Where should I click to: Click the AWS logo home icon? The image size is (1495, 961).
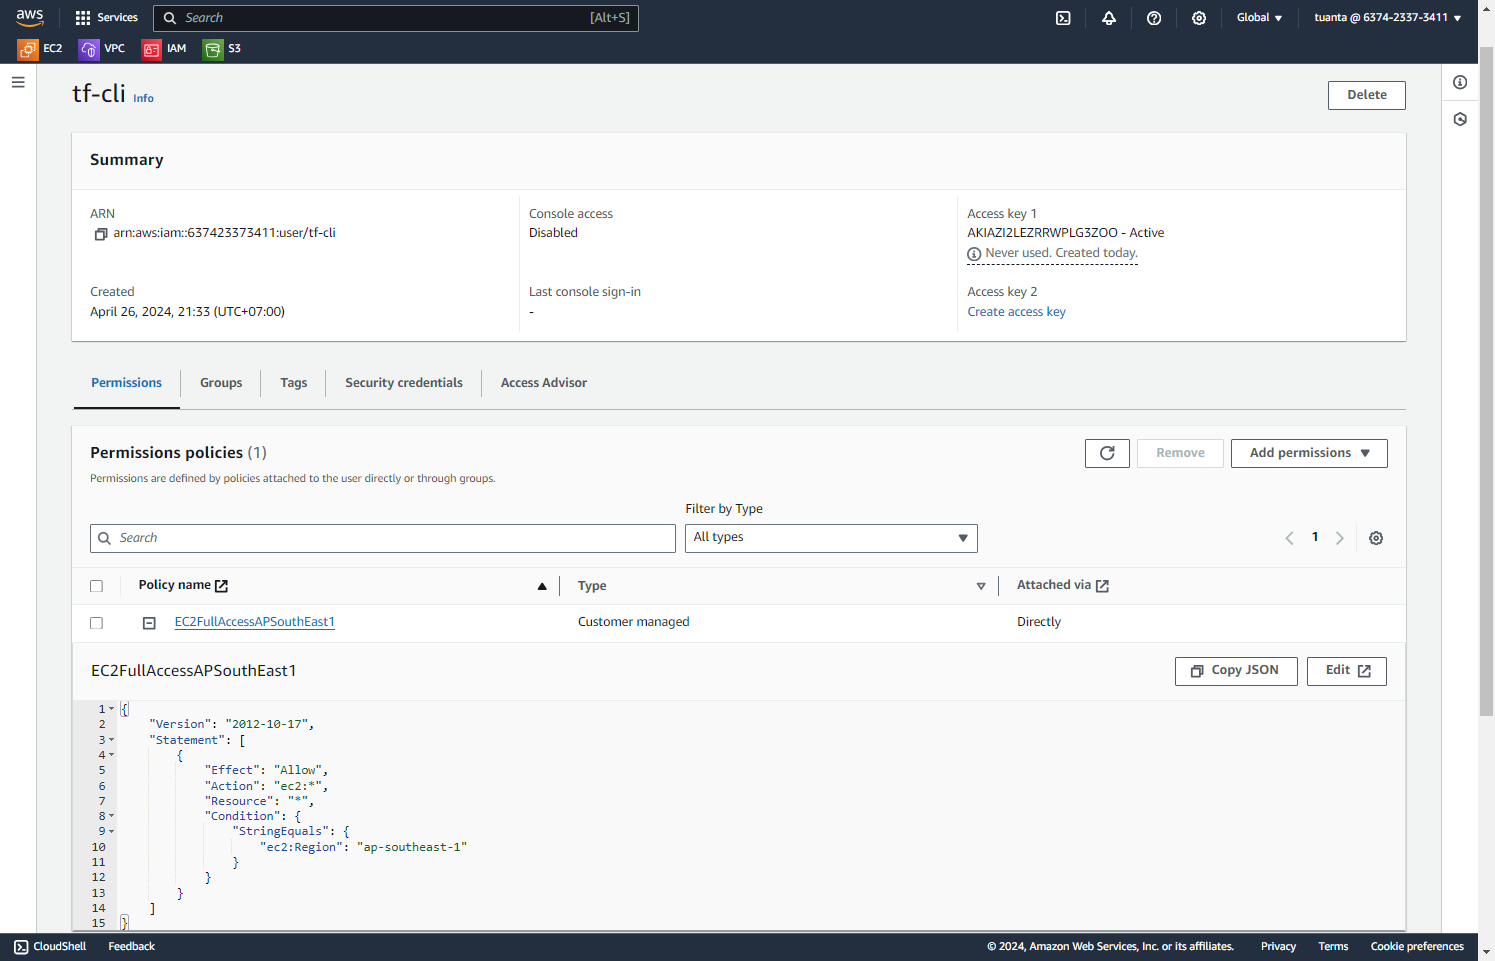[29, 17]
